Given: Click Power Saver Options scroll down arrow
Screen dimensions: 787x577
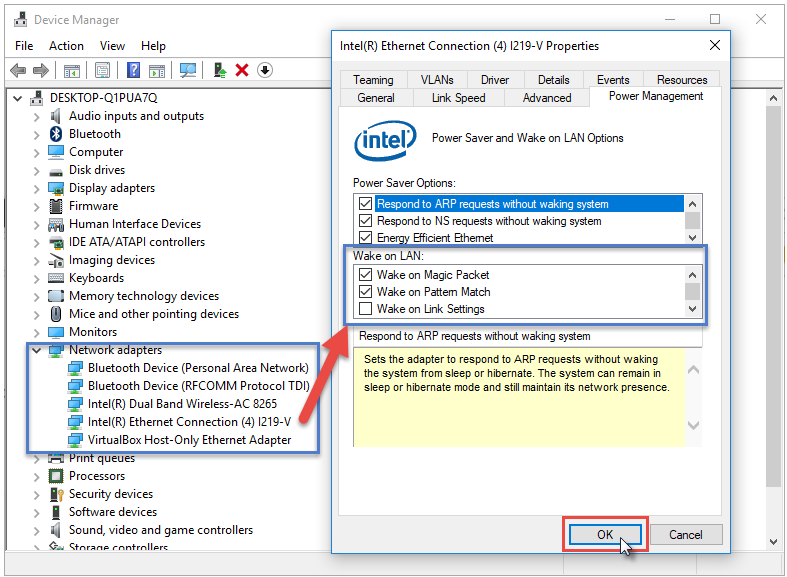Looking at the screenshot, I should click(693, 237).
